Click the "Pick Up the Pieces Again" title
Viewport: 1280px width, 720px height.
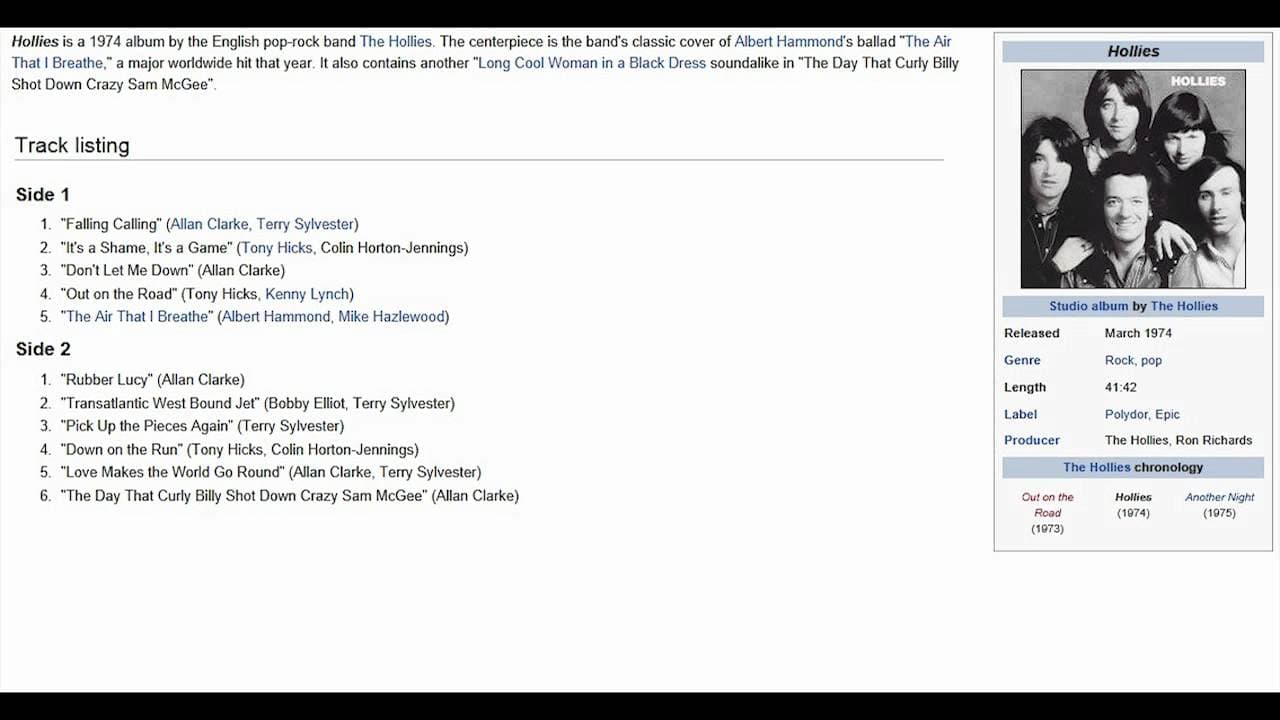pyautogui.click(x=147, y=426)
